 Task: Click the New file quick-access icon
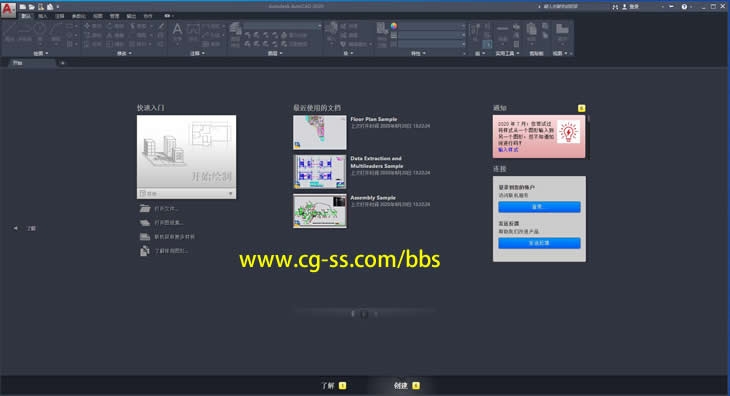pos(22,7)
